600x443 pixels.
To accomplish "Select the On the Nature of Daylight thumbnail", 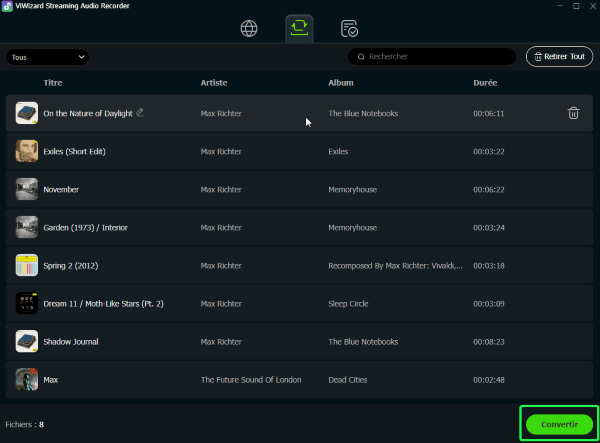I will [x=27, y=113].
